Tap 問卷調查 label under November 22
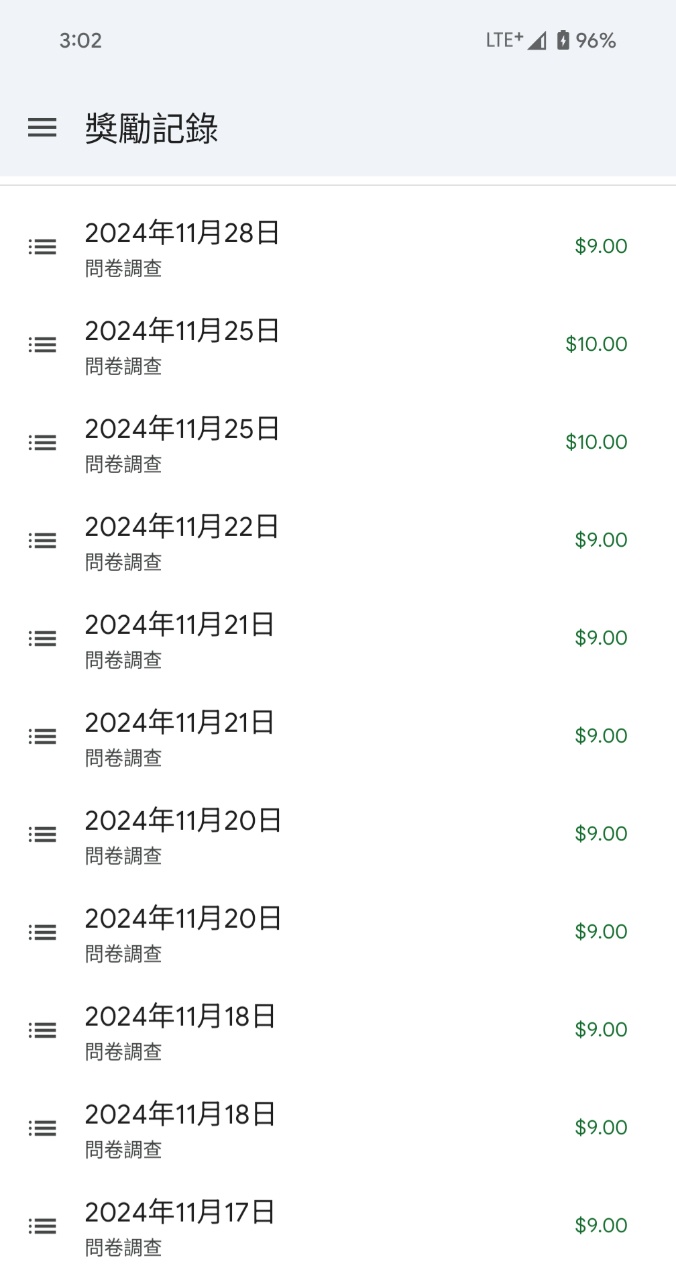This screenshot has width=676, height=1280. click(x=123, y=563)
